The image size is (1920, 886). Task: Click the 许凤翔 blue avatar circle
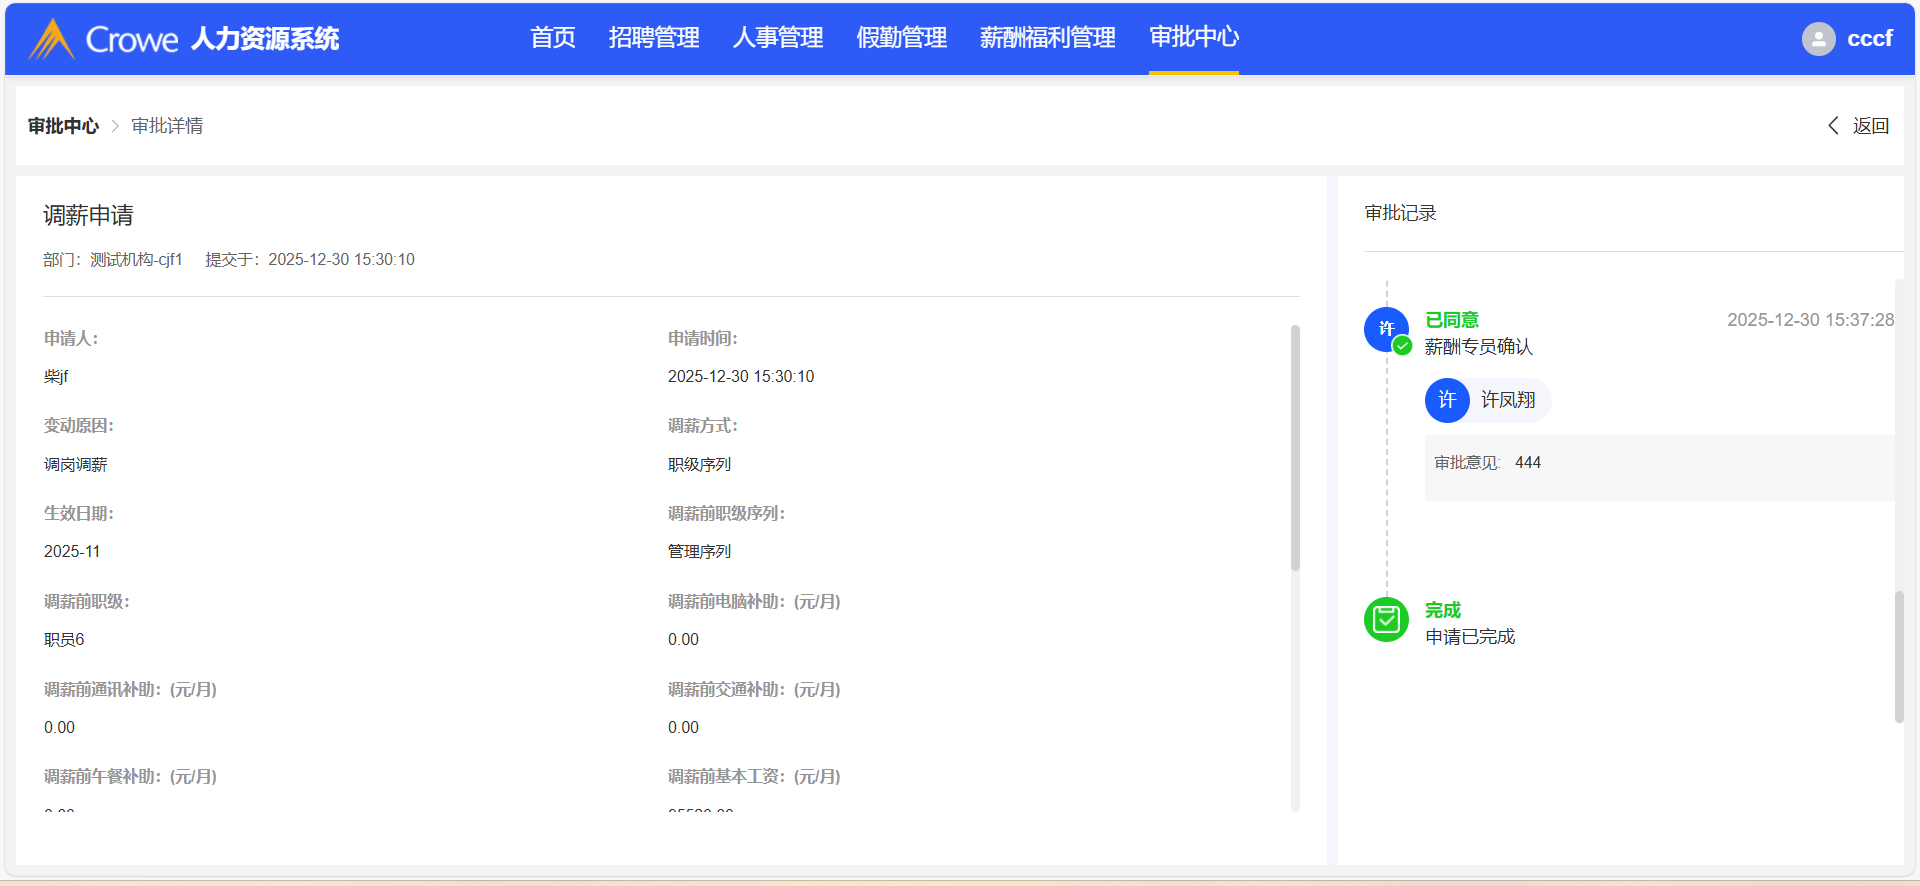(1447, 401)
